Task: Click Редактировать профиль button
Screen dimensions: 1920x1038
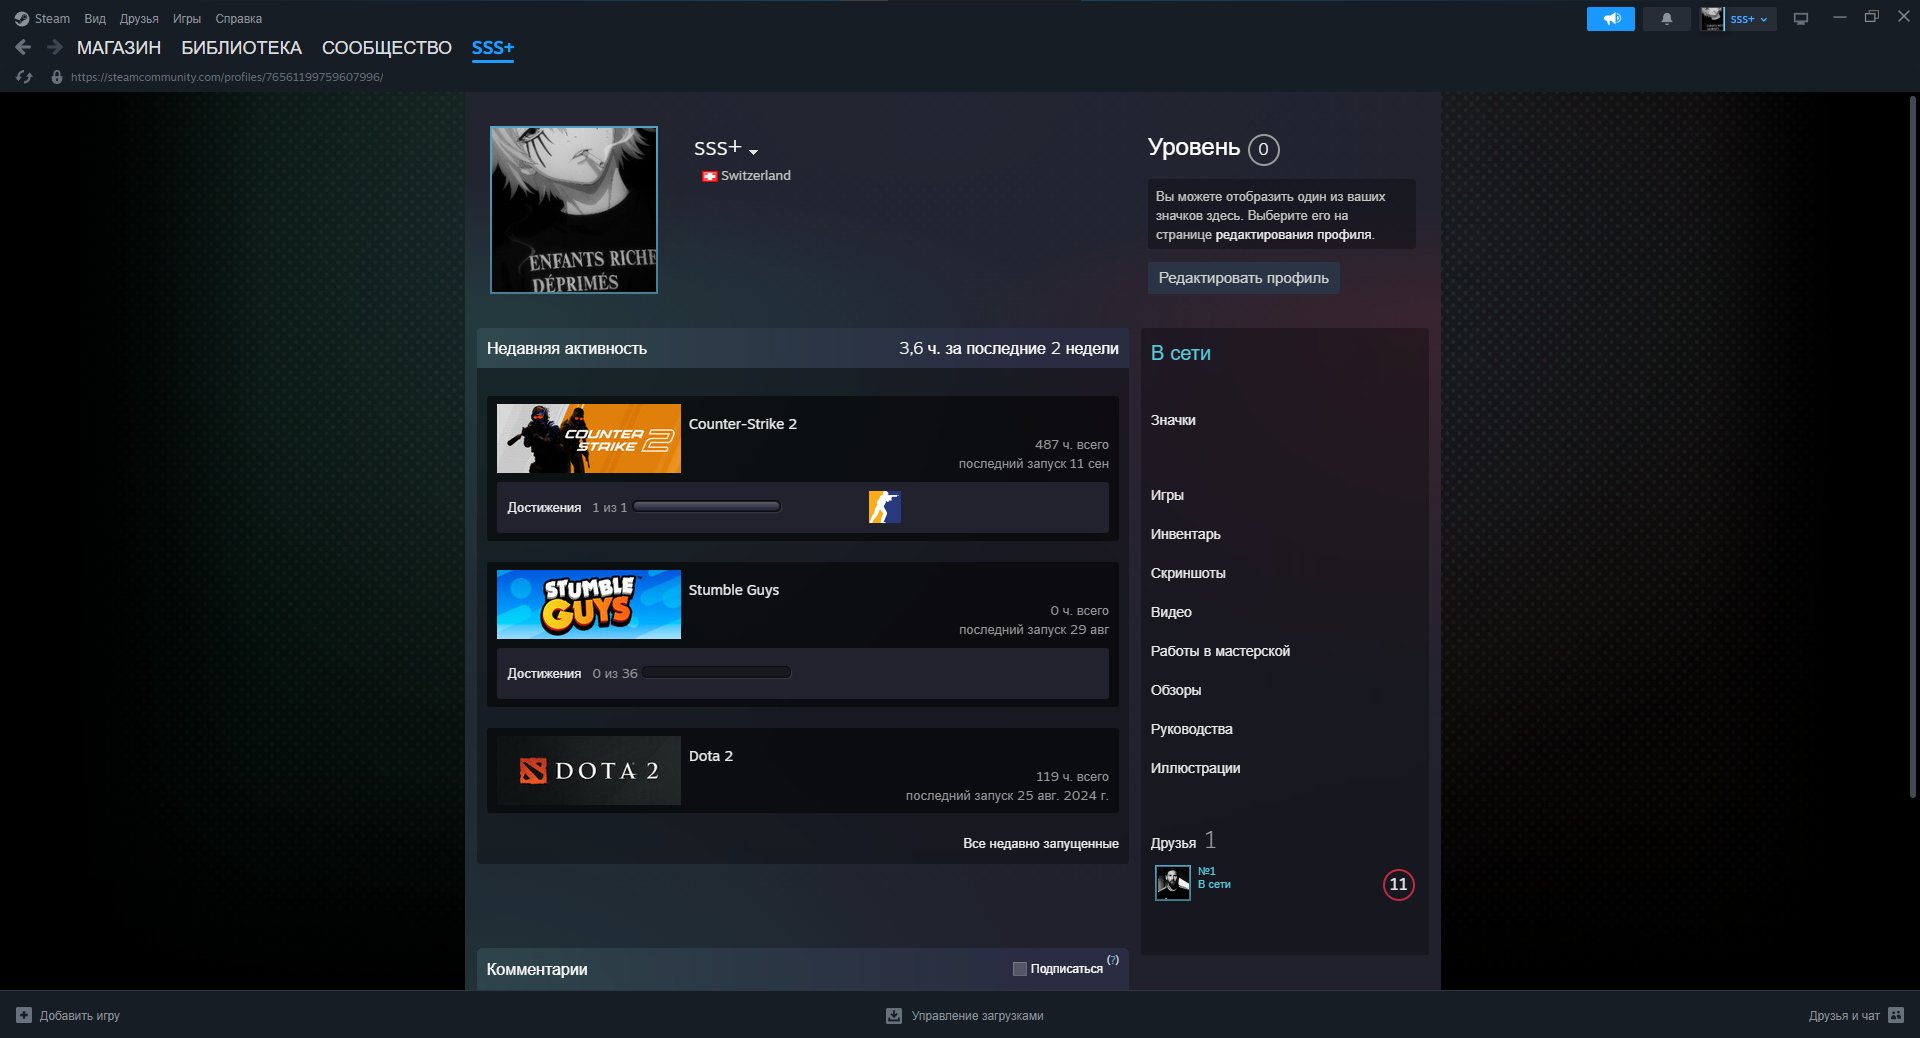Action: coord(1243,278)
